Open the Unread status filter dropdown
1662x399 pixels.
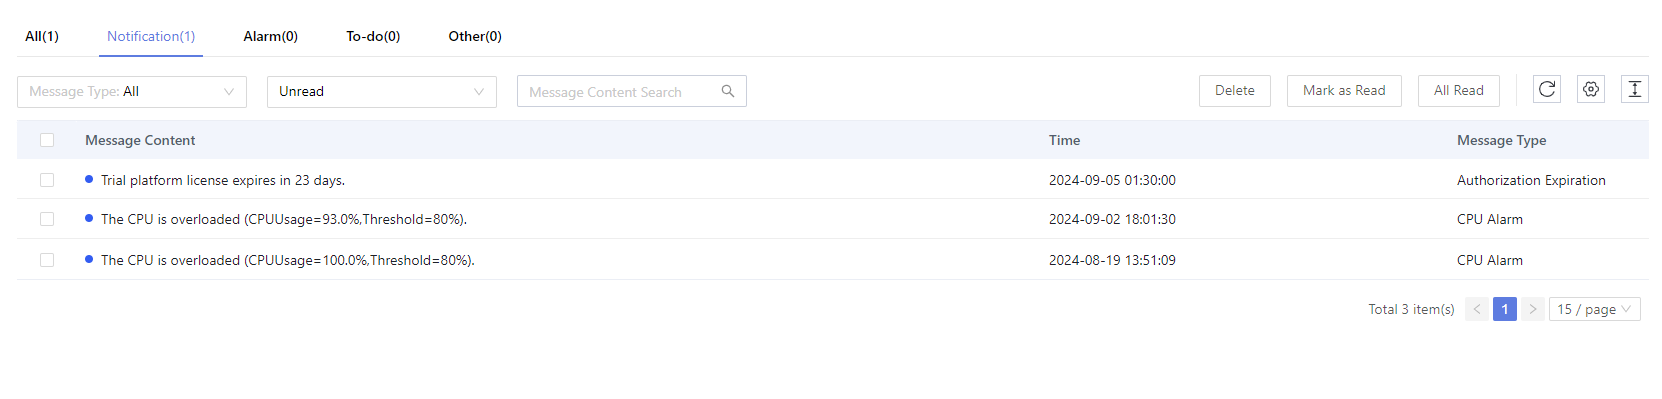(x=382, y=91)
